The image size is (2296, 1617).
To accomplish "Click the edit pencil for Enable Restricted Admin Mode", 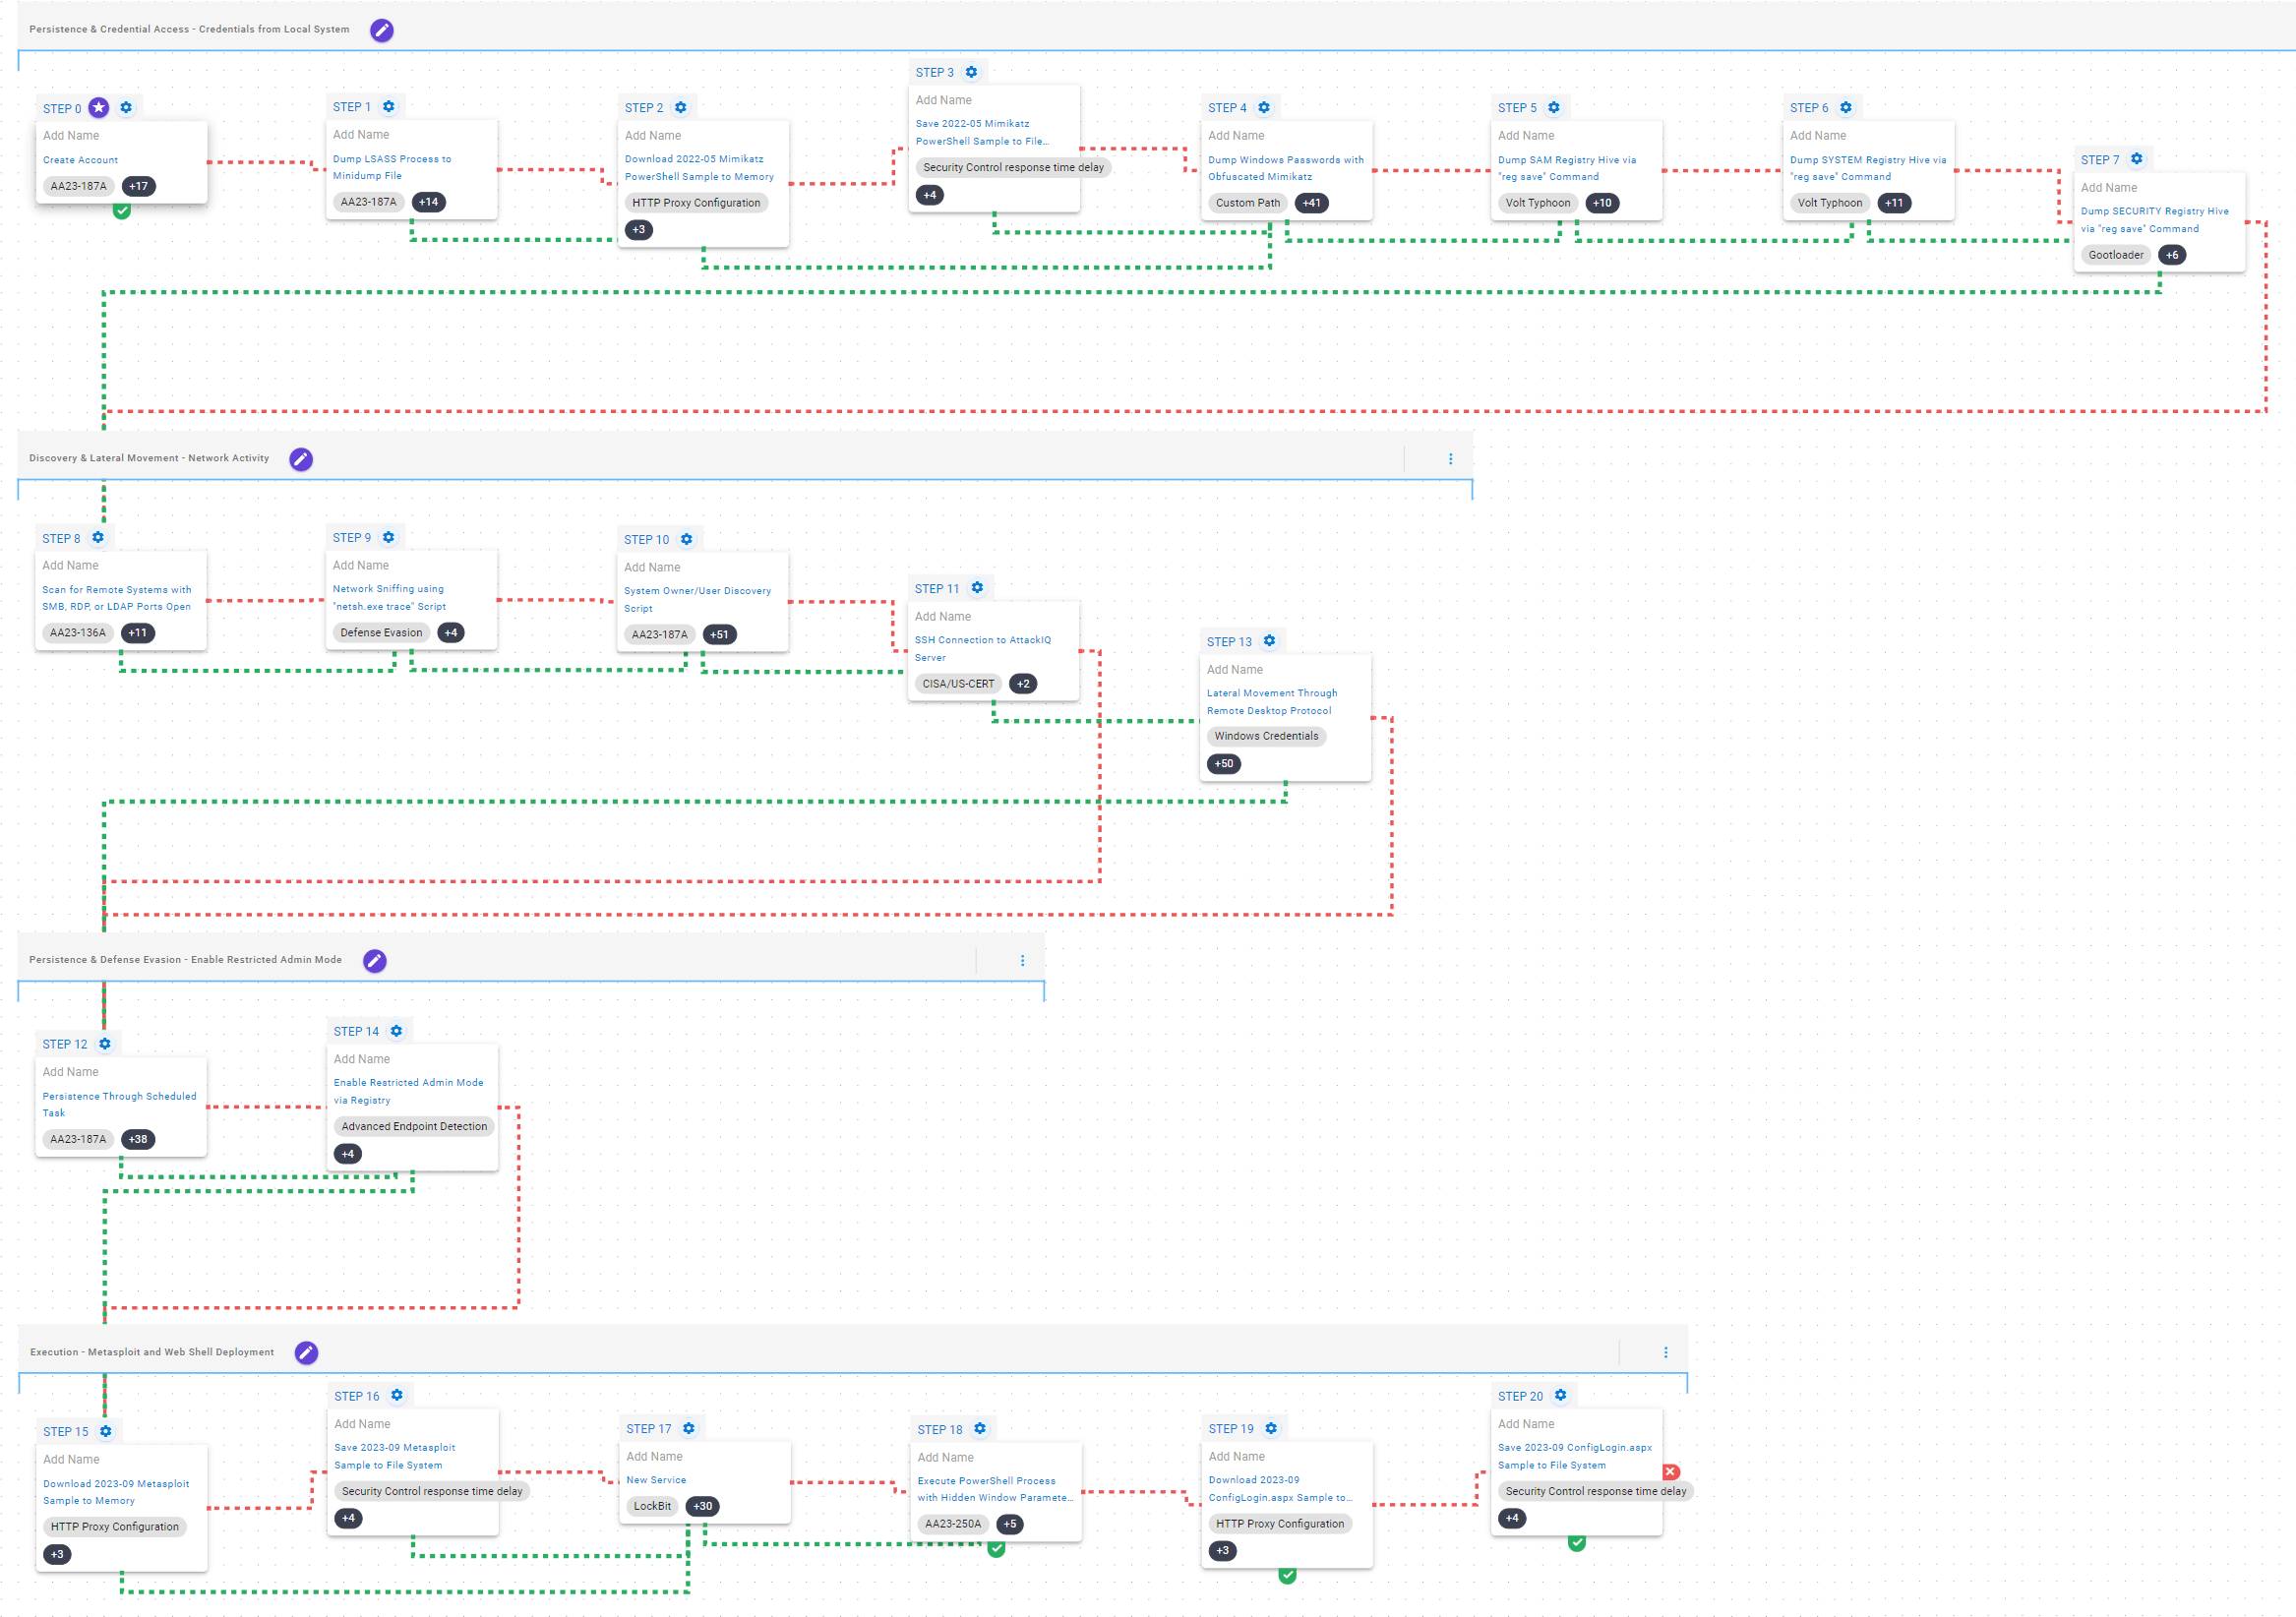I will [x=374, y=960].
